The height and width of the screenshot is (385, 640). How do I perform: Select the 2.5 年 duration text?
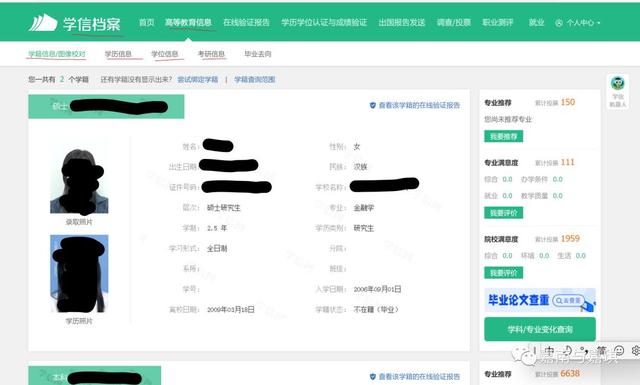pos(217,228)
